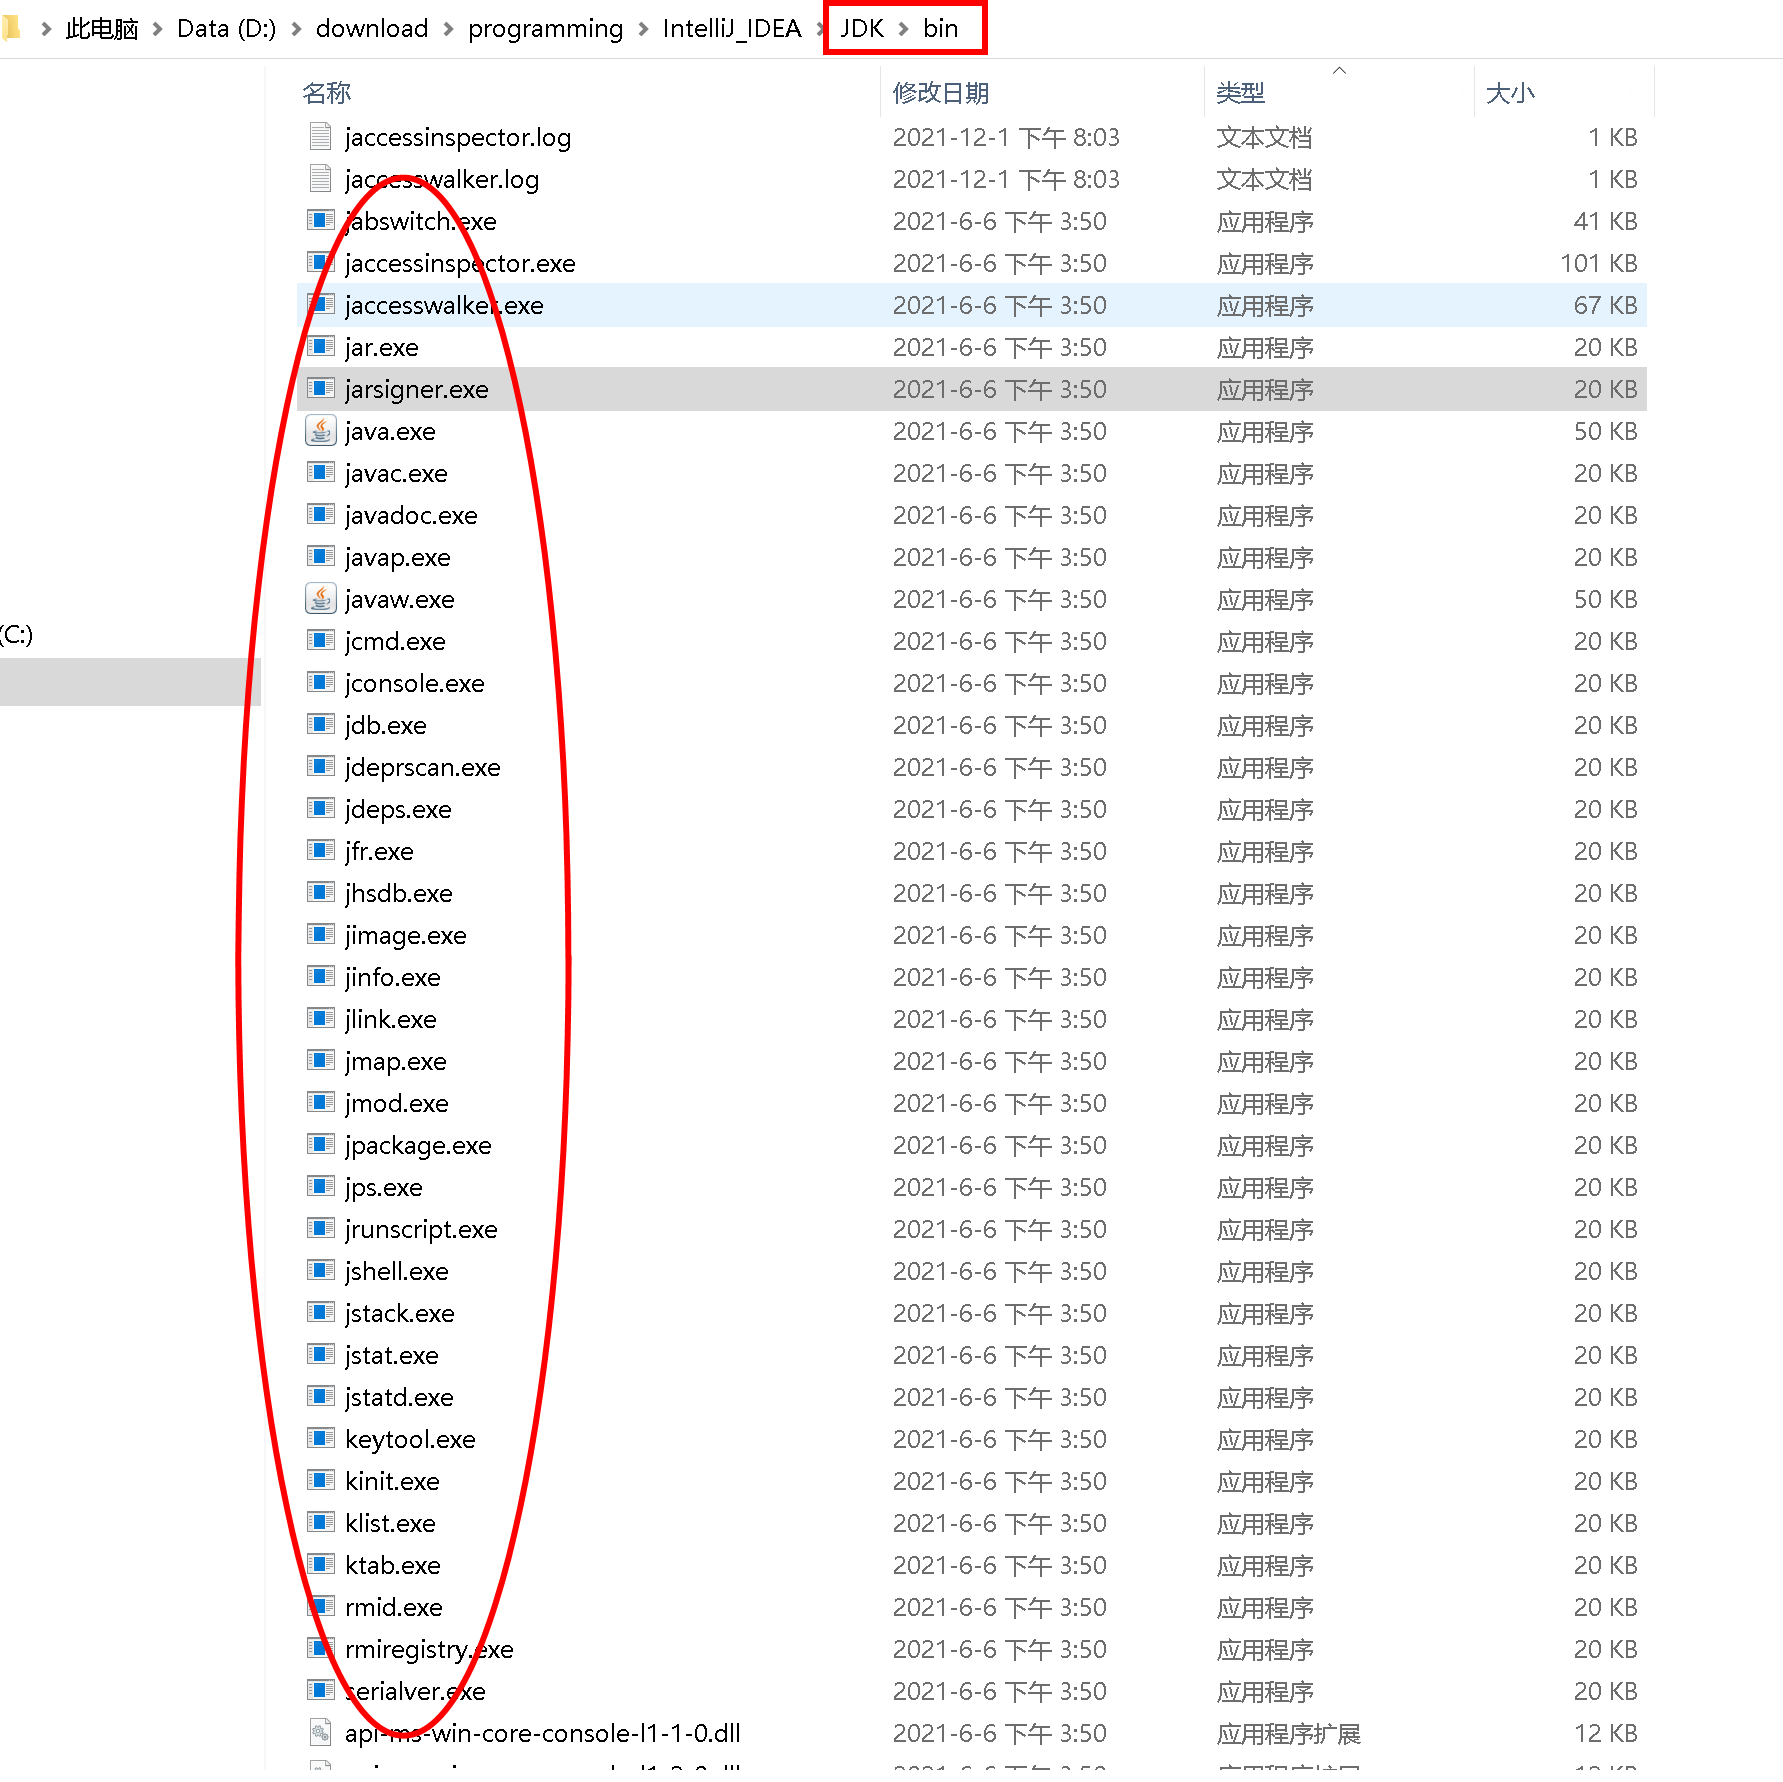Viewport: 1783px width, 1782px height.
Task: Expand the chevron after 此电脑 in breadcrumb
Action: [x=158, y=29]
